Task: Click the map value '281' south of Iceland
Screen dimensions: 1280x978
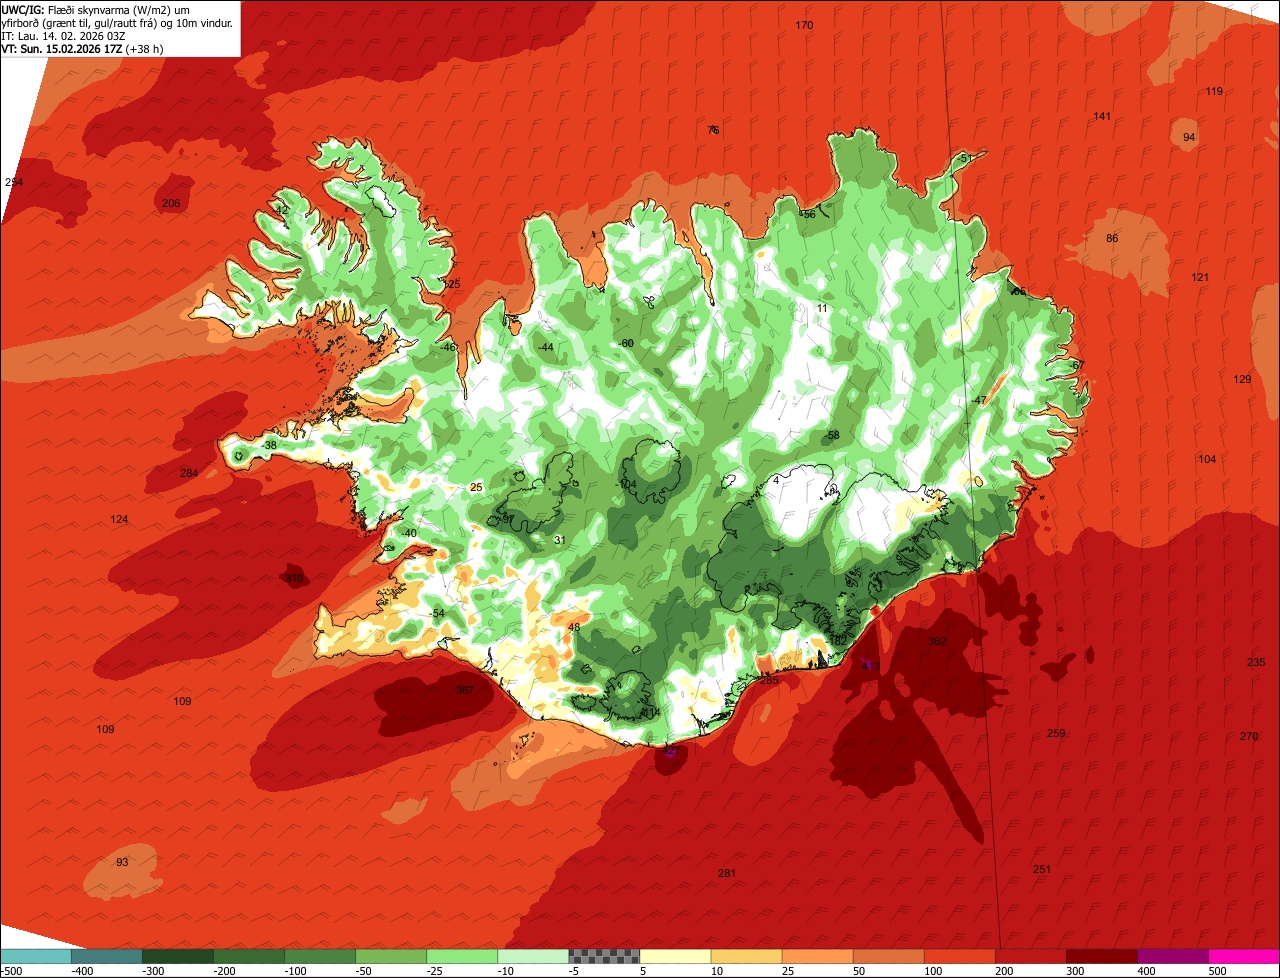Action: [x=727, y=873]
